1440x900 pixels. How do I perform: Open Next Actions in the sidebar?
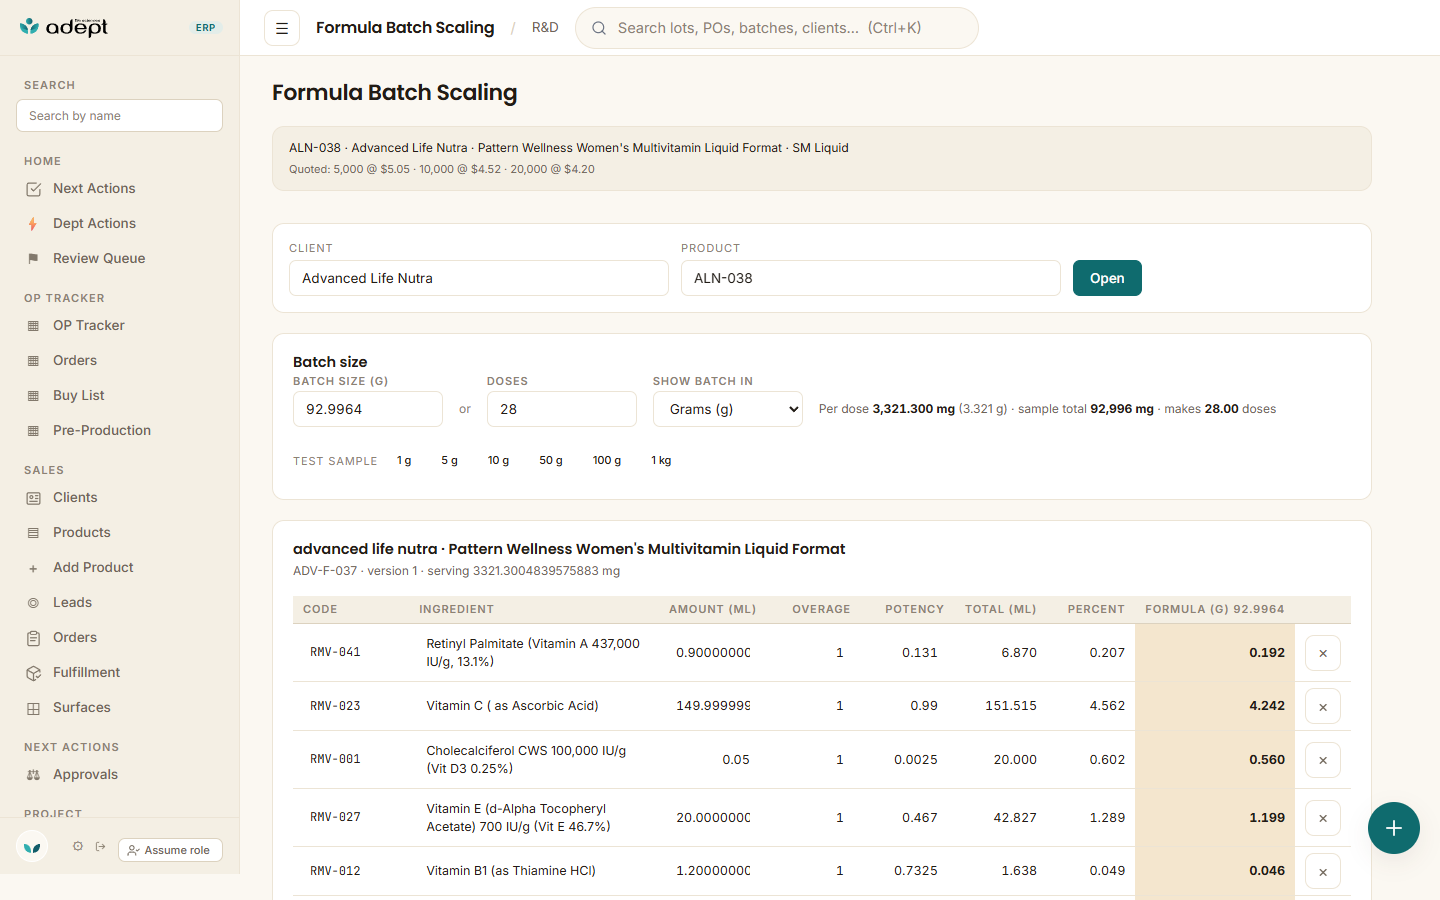click(120, 188)
